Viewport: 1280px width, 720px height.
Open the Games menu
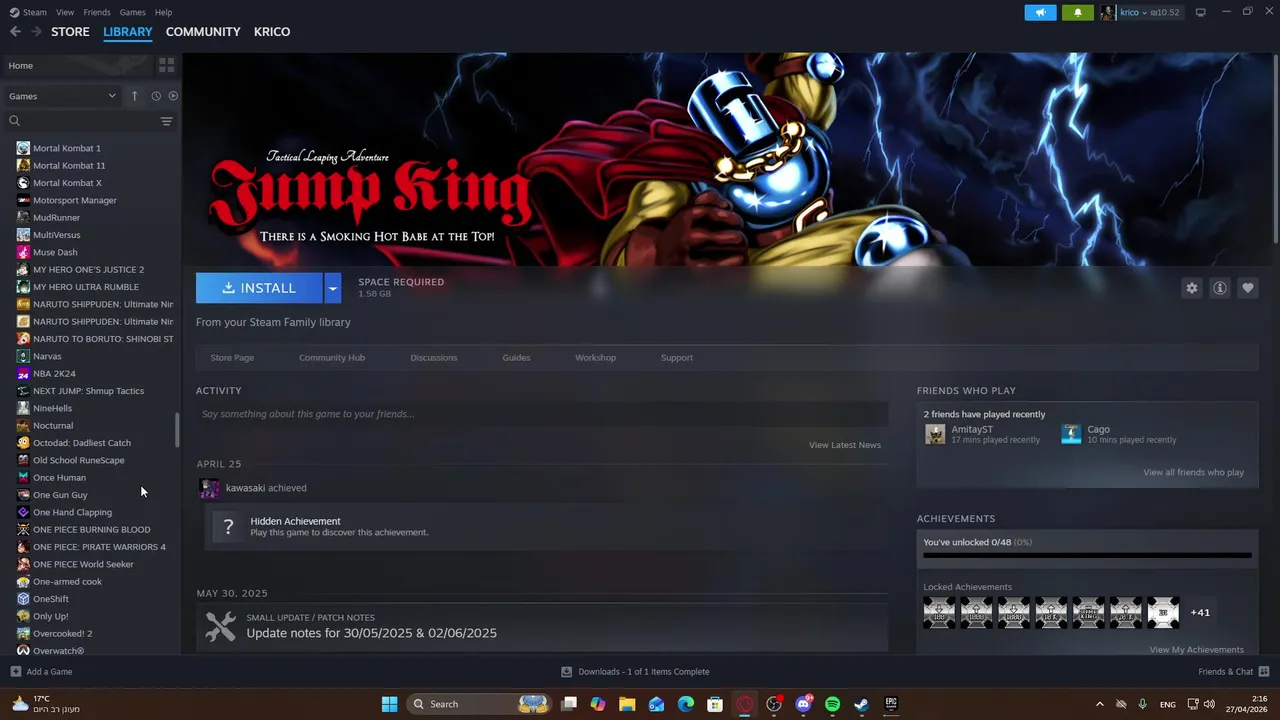(132, 12)
